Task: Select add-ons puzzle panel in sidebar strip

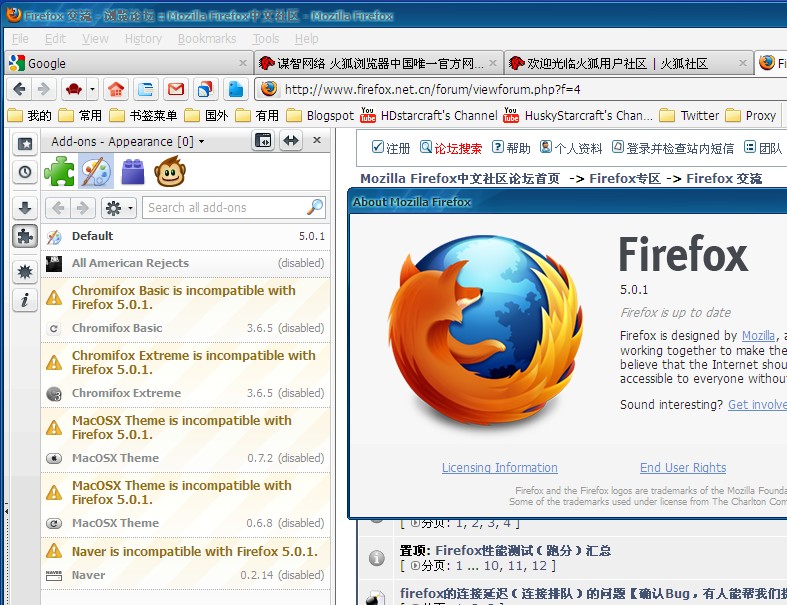Action: point(25,236)
